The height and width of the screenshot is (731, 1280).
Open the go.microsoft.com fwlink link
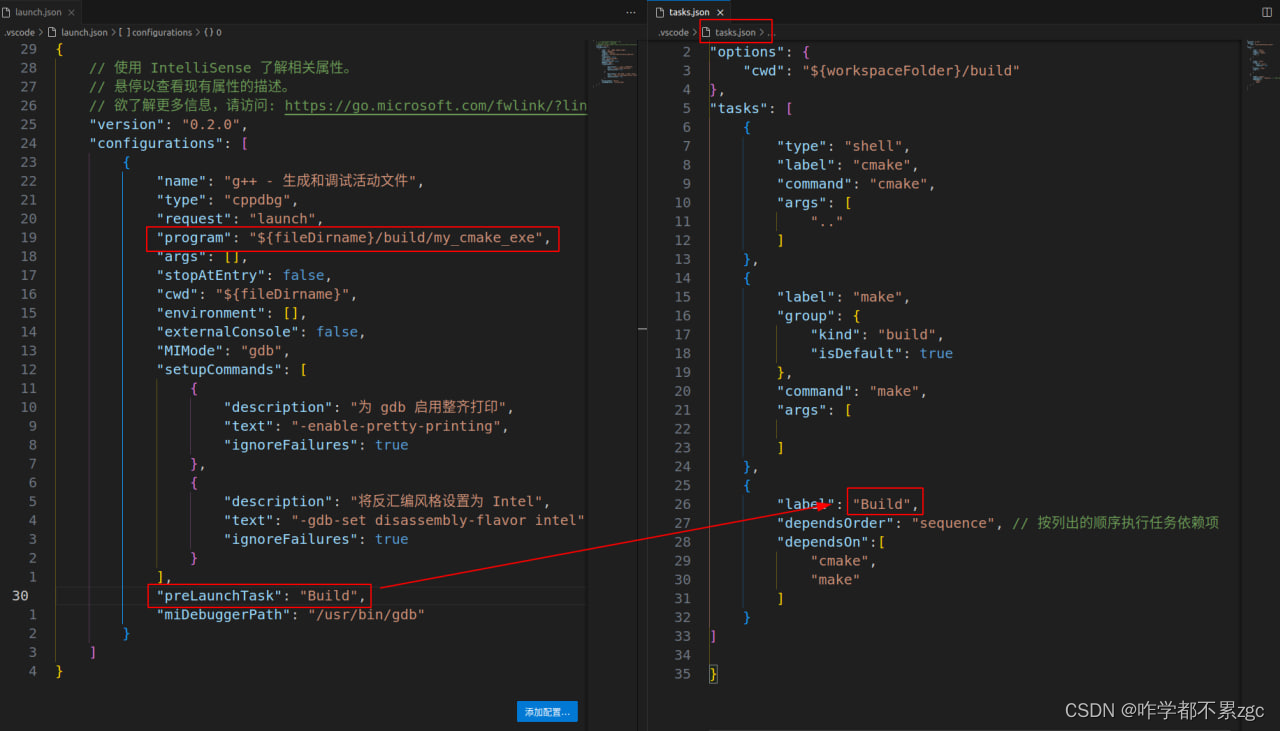437,105
